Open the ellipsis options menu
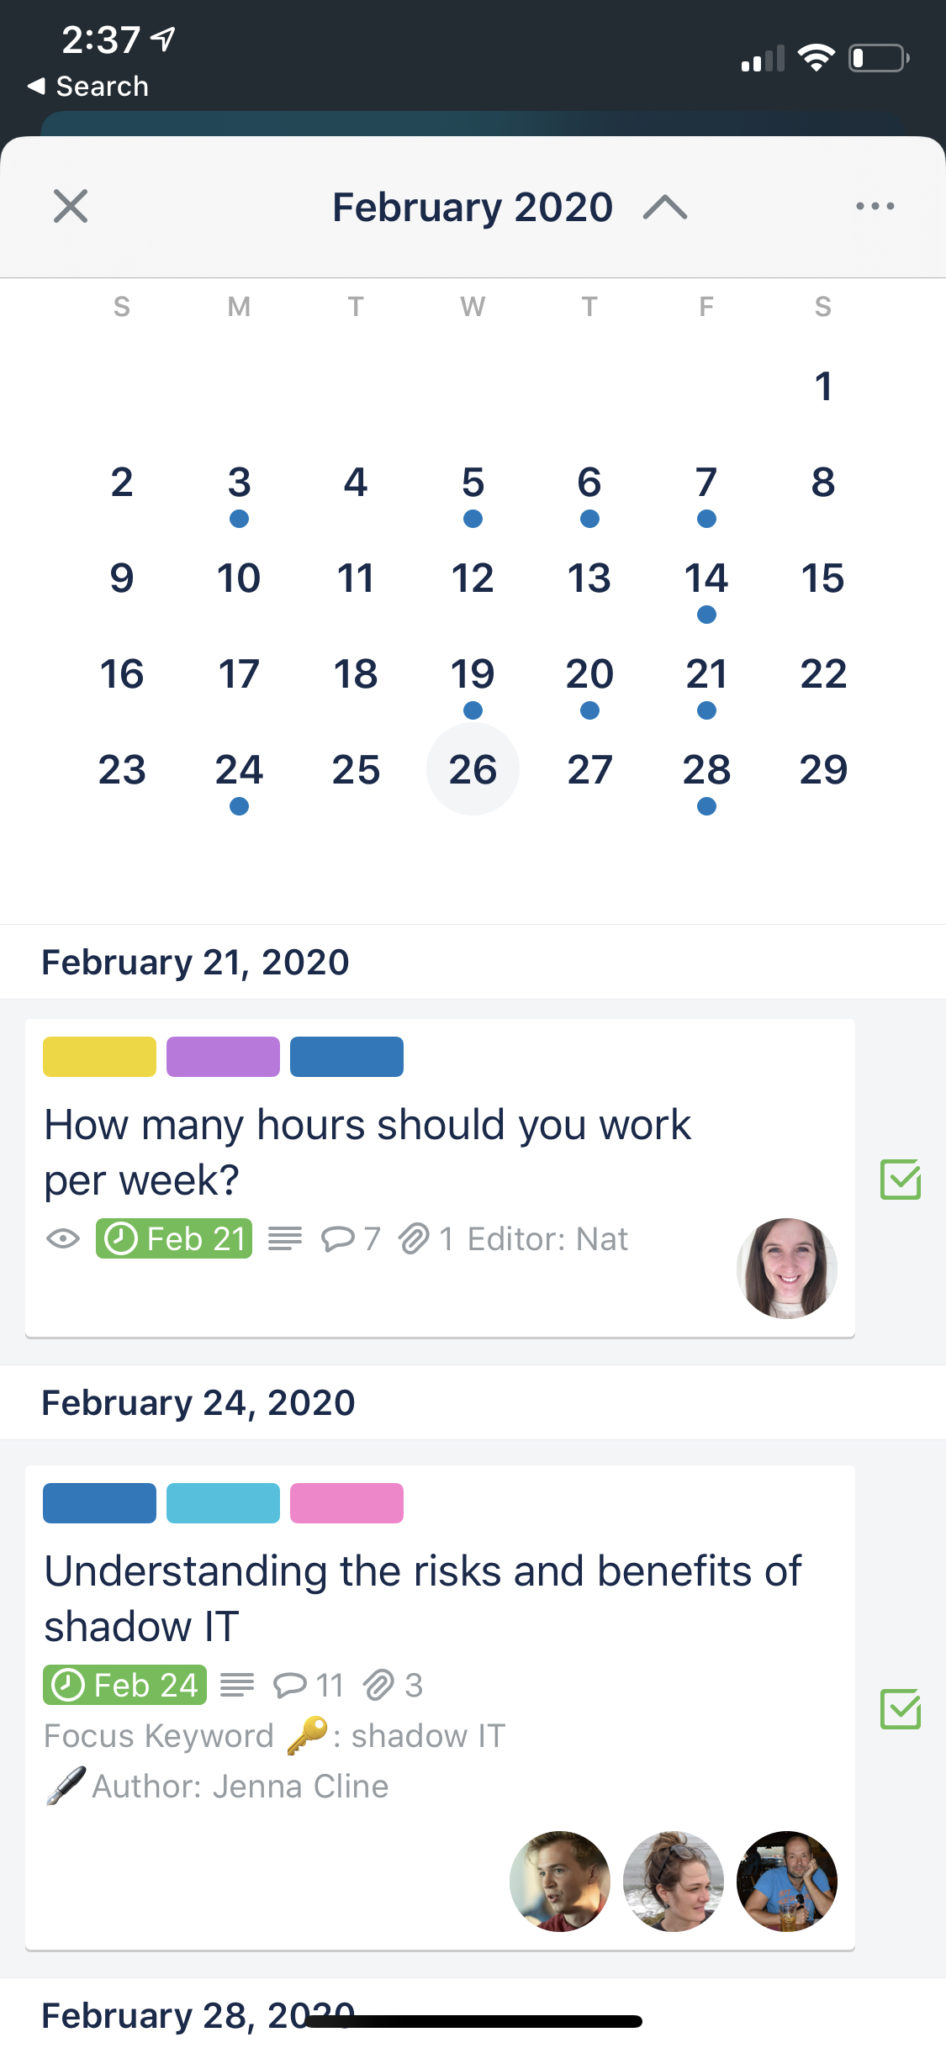This screenshot has width=946, height=2048. (x=875, y=206)
